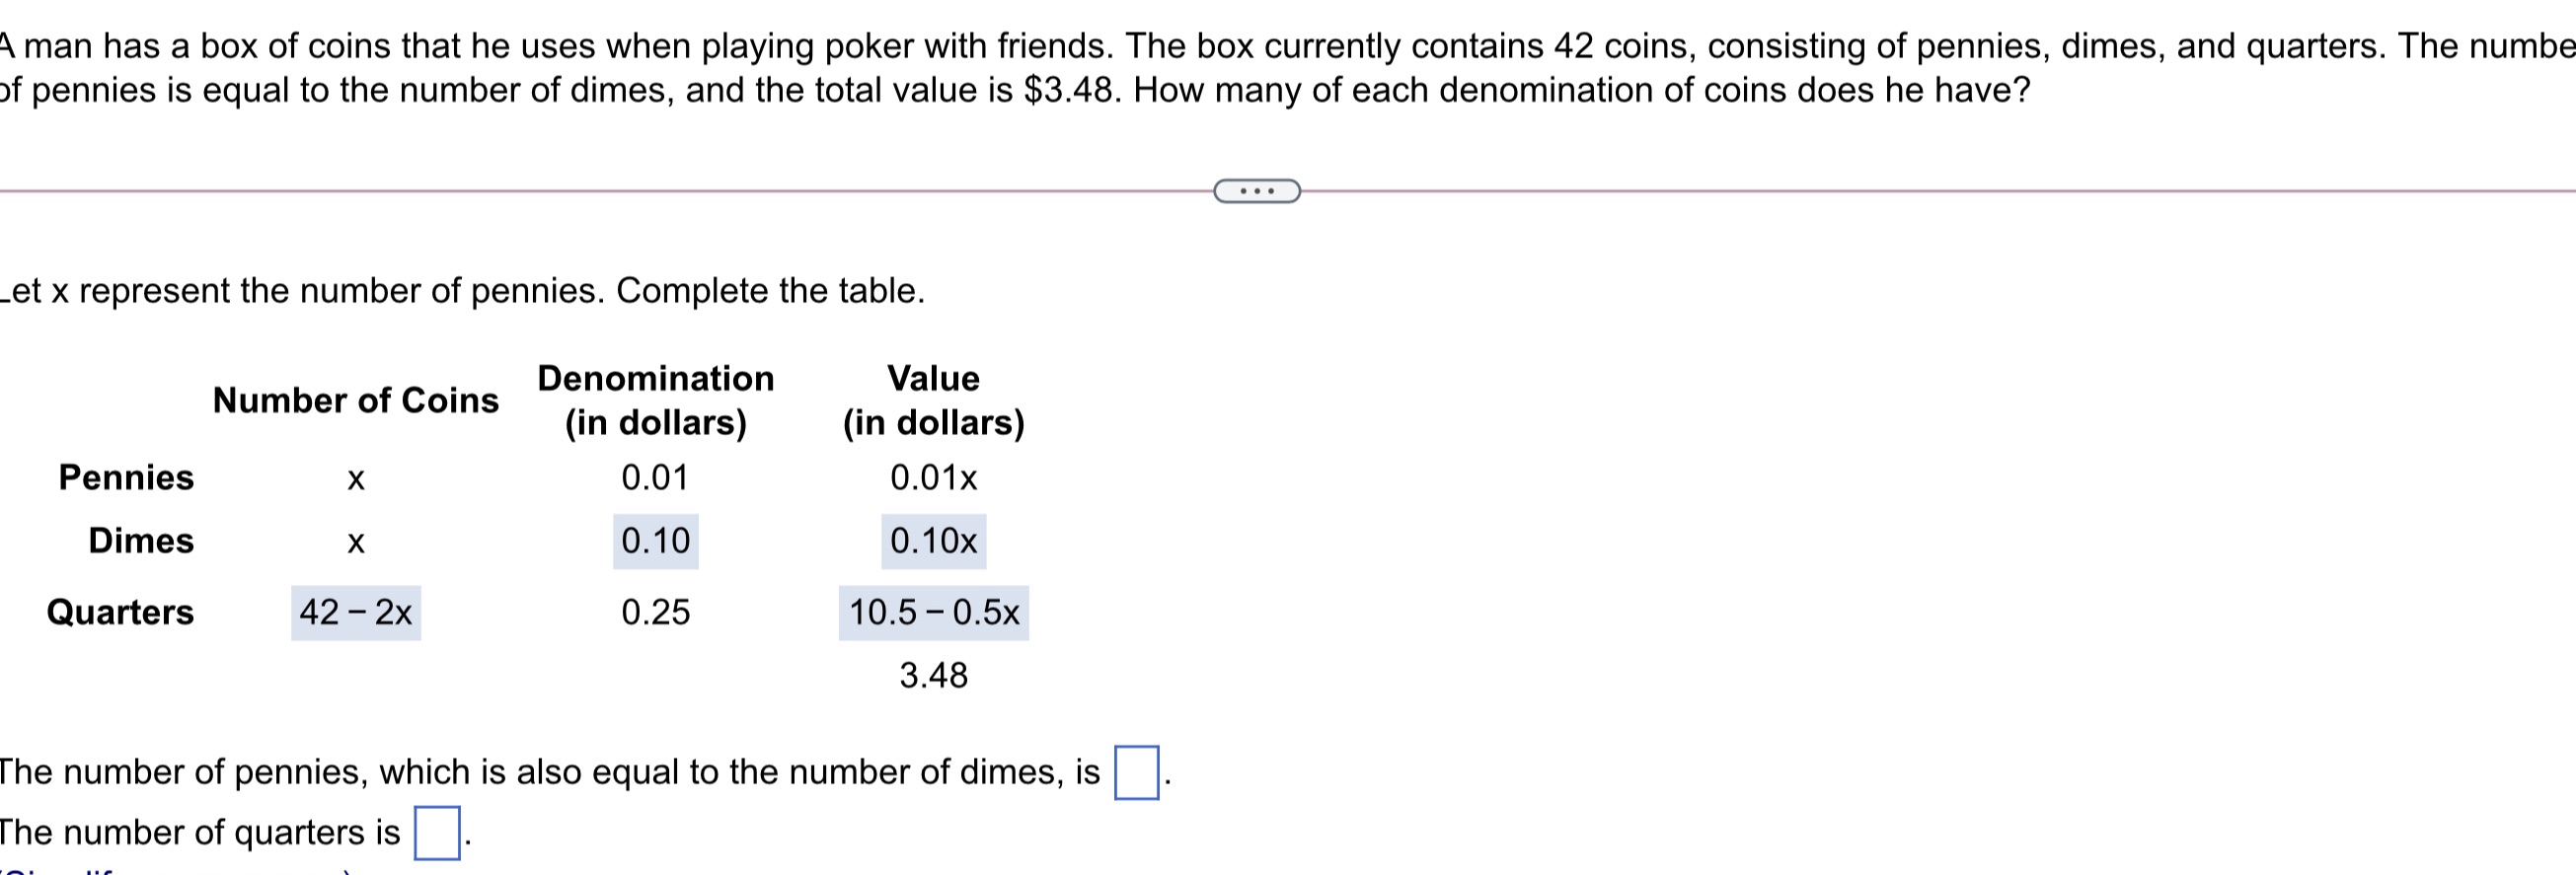Click the 0.01x Pennies value cell

[x=934, y=478]
